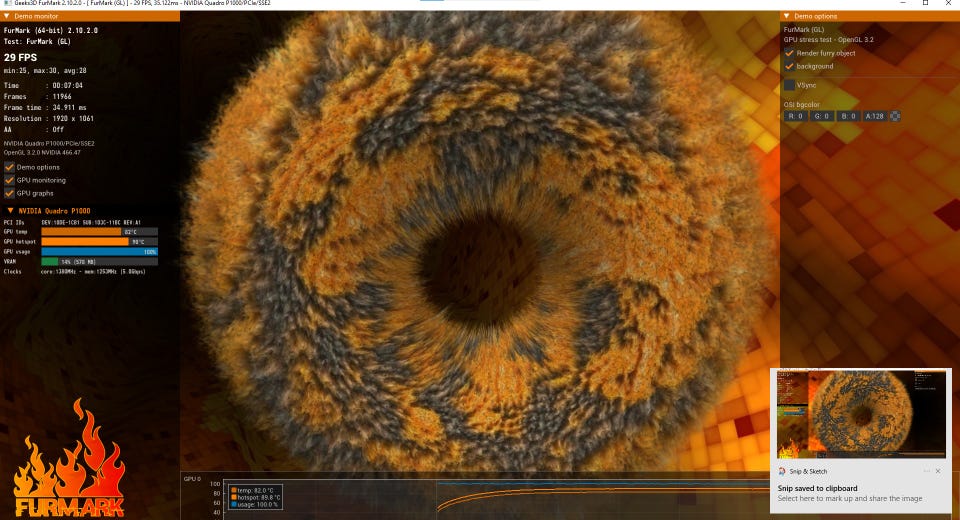Click the VRAM green usage bar

(x=50, y=262)
